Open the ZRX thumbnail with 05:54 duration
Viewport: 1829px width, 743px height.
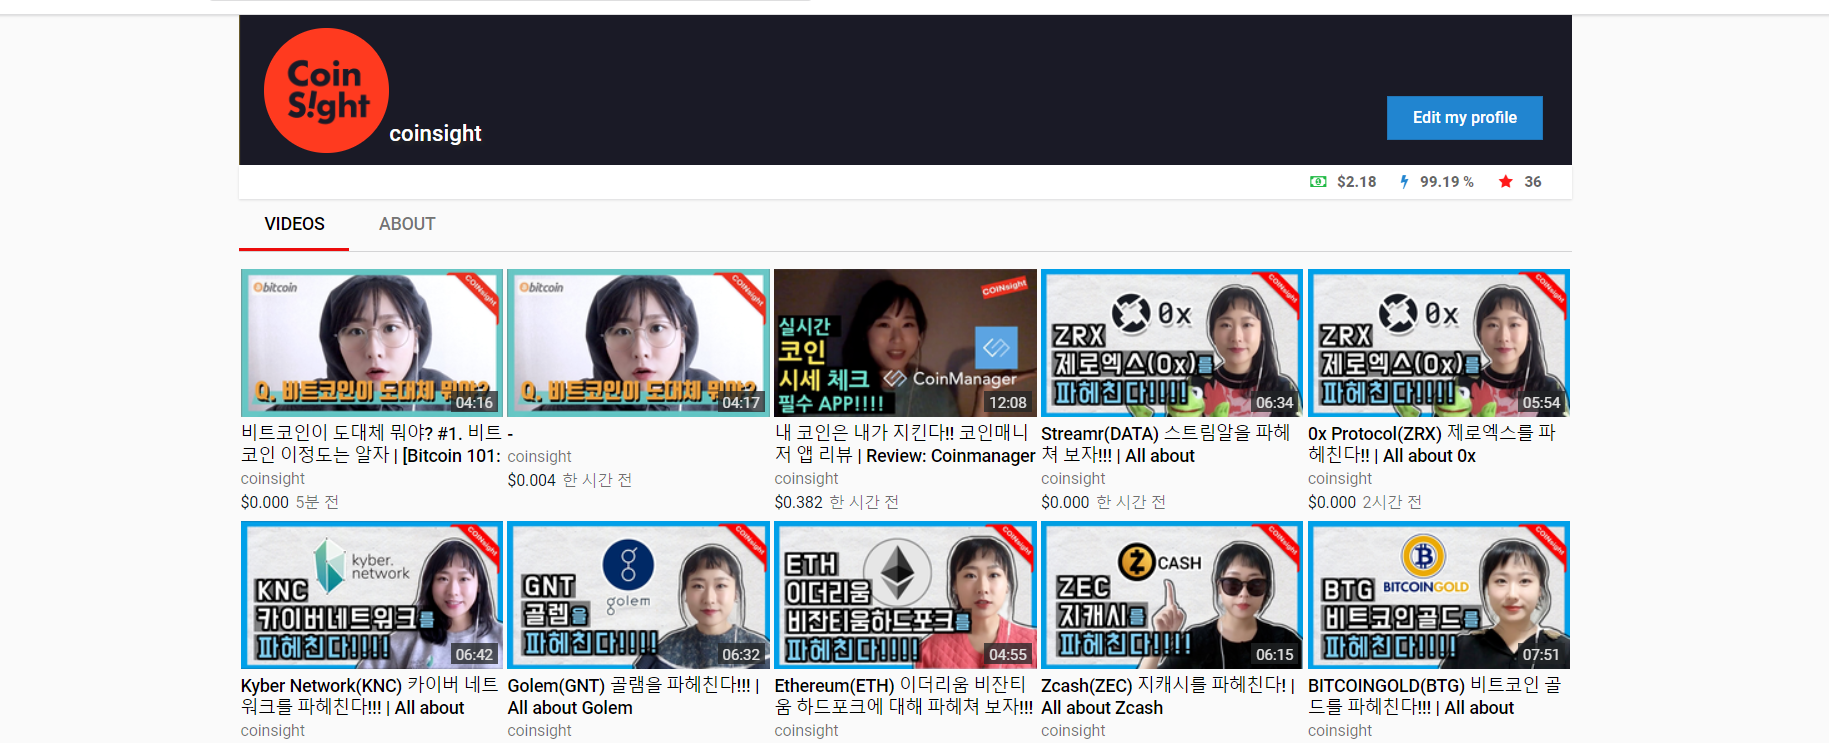[1439, 343]
